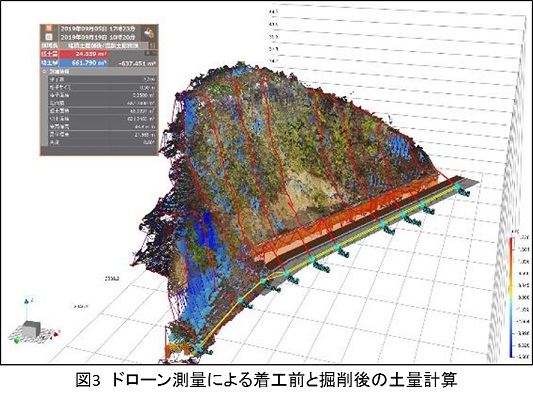Click the white icon beside the 2019年09月19日 date
Viewport: 533px width, 393px height.
tap(49, 37)
